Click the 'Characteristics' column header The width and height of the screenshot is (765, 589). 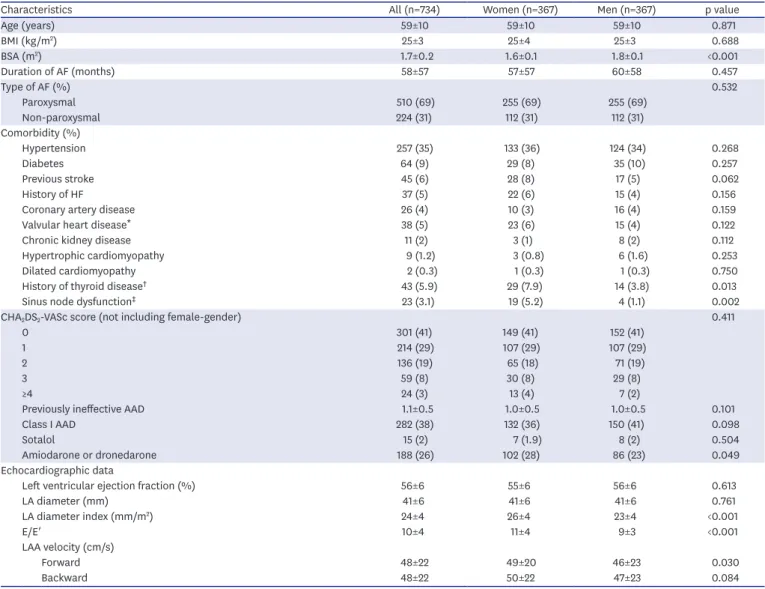pyautogui.click(x=37, y=10)
